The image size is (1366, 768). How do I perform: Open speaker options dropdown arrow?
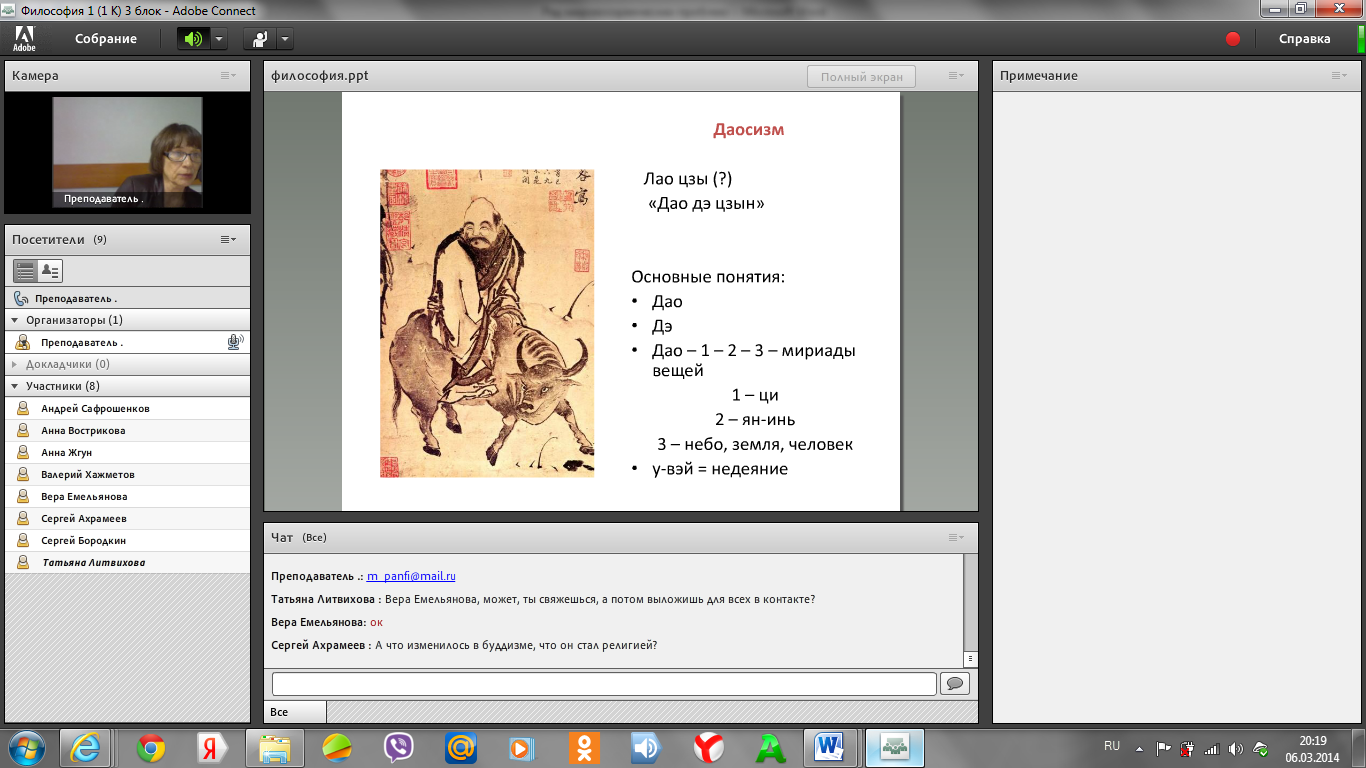click(219, 39)
